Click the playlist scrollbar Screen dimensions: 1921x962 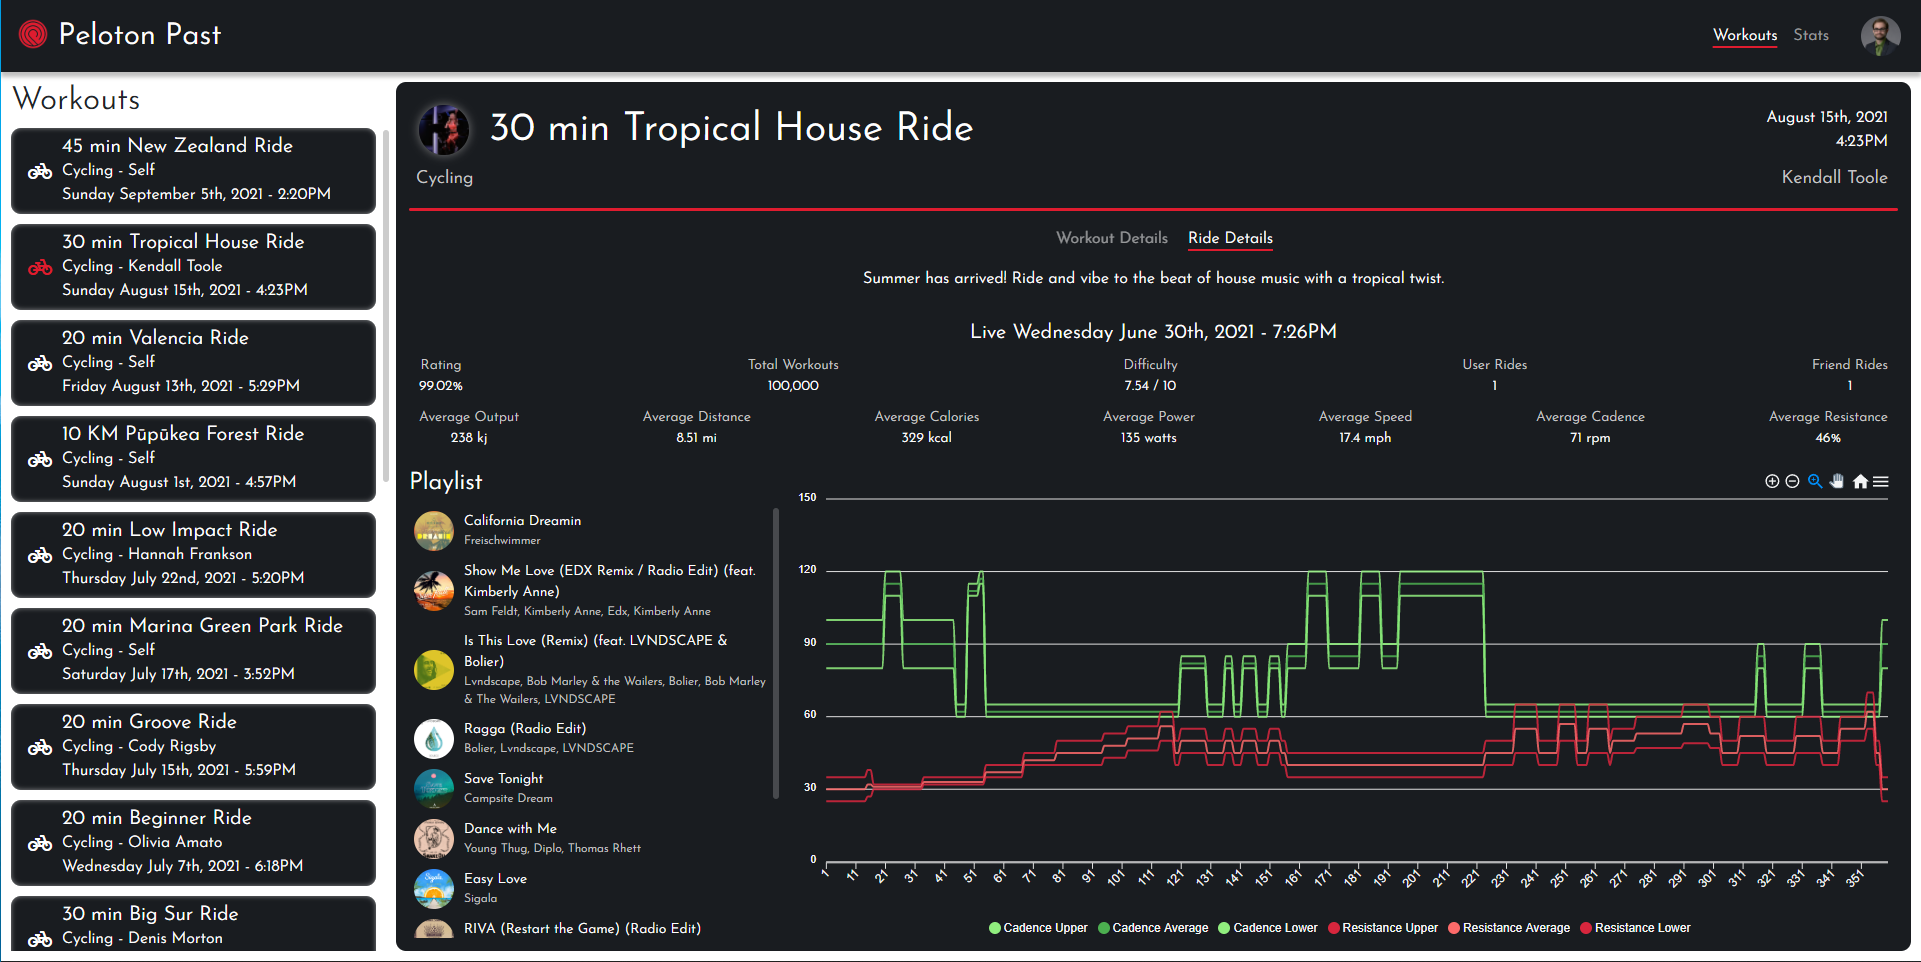click(x=776, y=654)
